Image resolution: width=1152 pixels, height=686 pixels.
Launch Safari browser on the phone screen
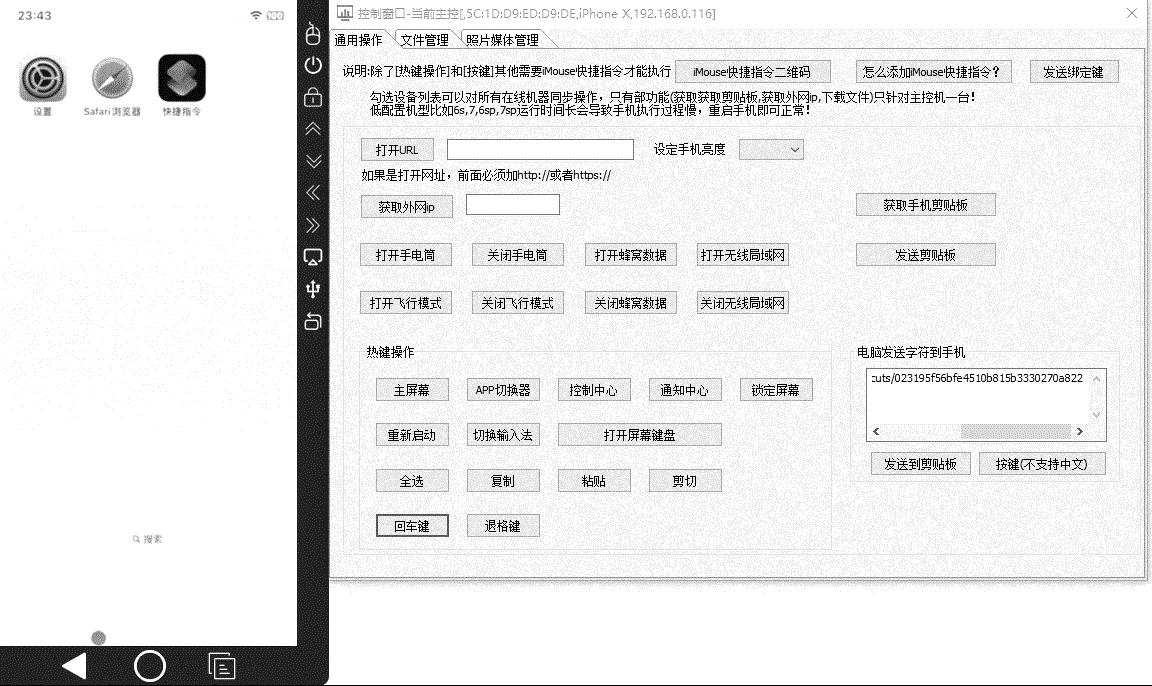[x=112, y=79]
